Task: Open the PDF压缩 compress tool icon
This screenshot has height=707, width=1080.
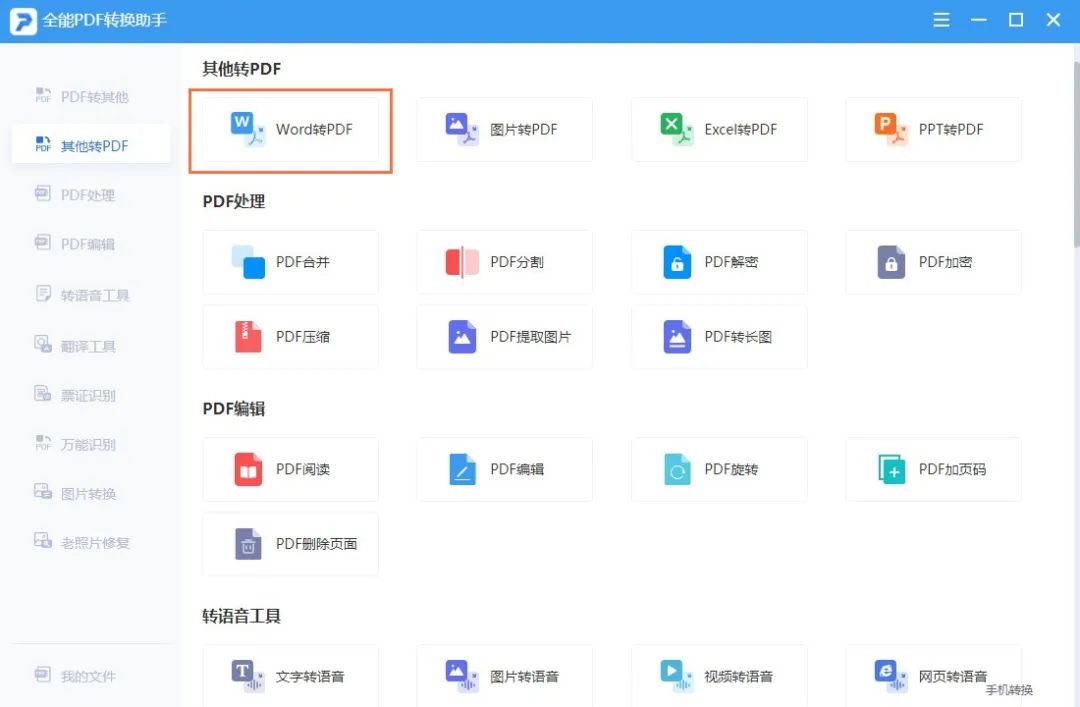Action: click(x=248, y=336)
